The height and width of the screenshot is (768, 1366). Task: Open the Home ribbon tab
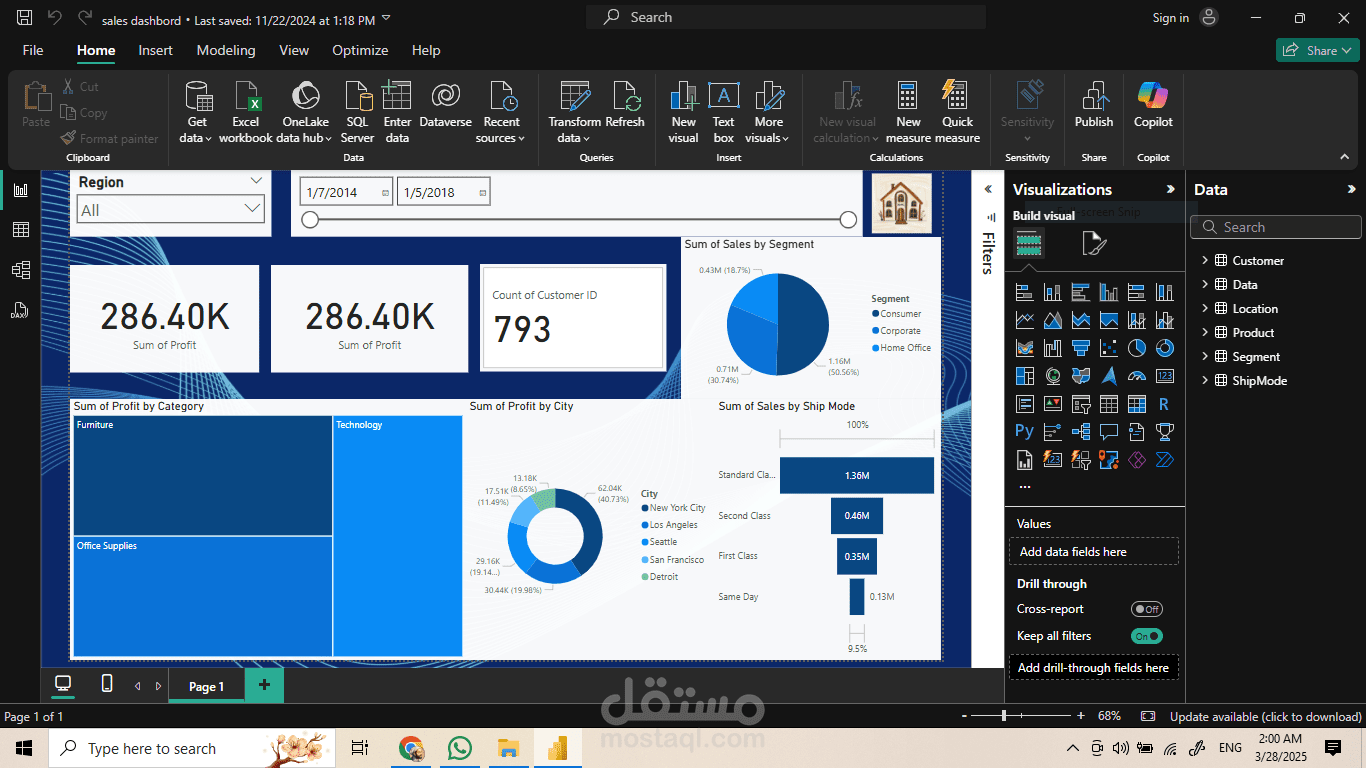(x=96, y=50)
